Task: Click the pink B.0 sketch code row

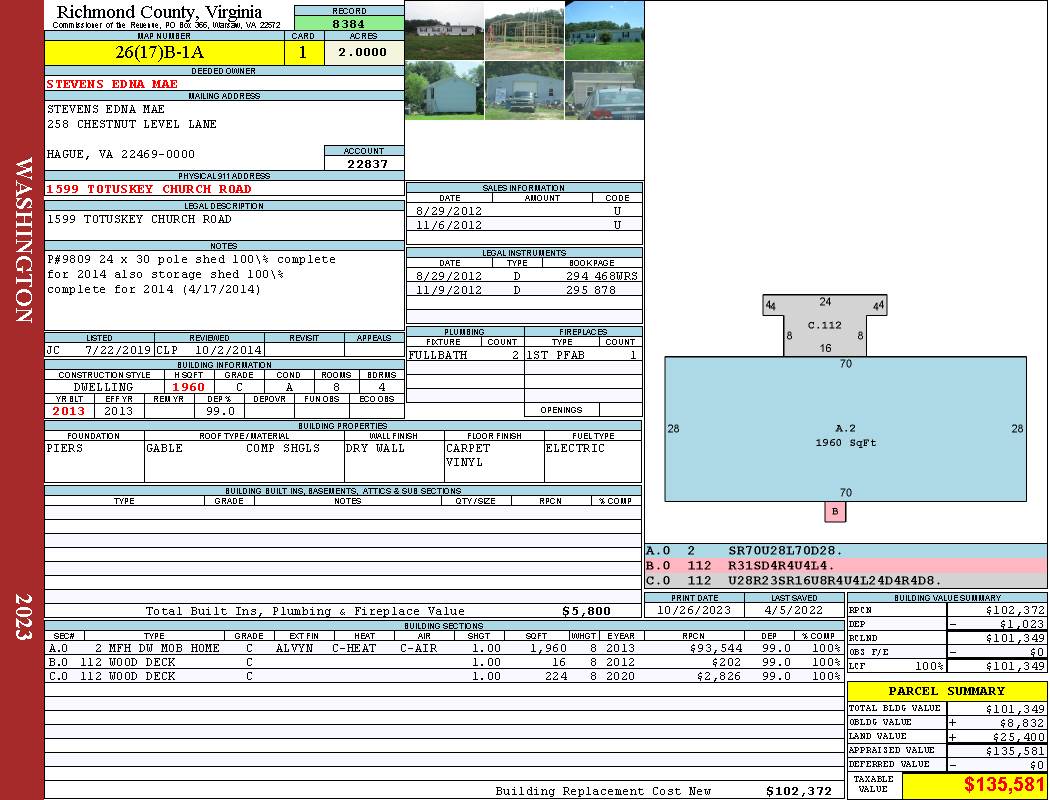Action: coord(845,566)
